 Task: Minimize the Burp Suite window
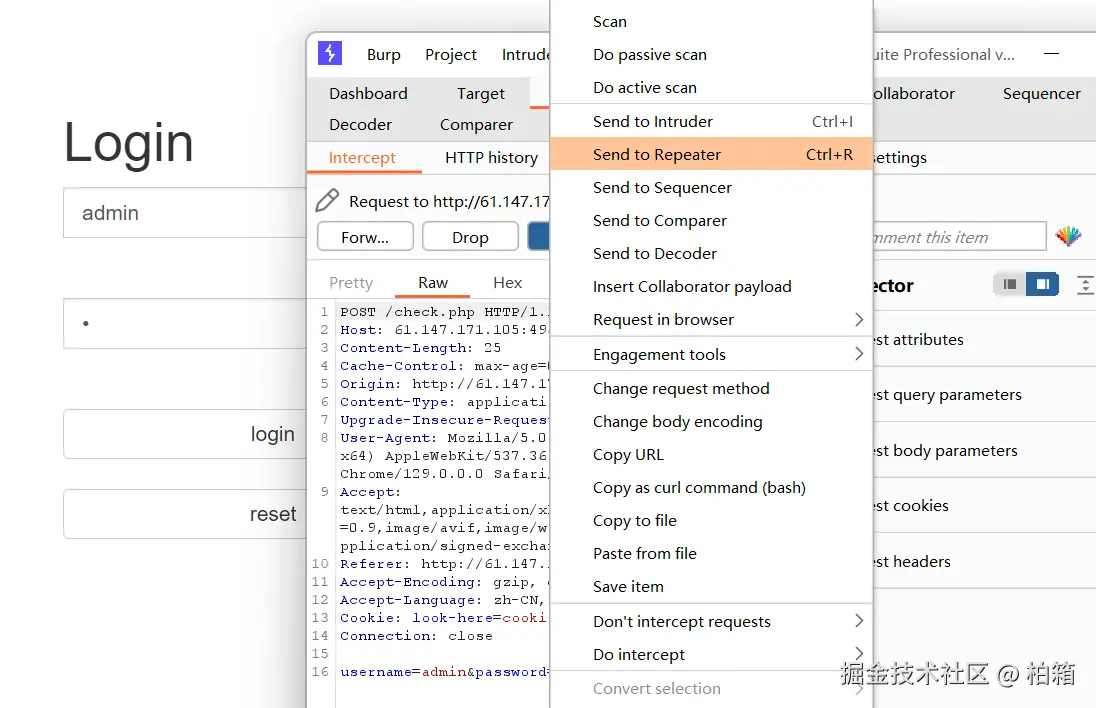tap(1051, 54)
